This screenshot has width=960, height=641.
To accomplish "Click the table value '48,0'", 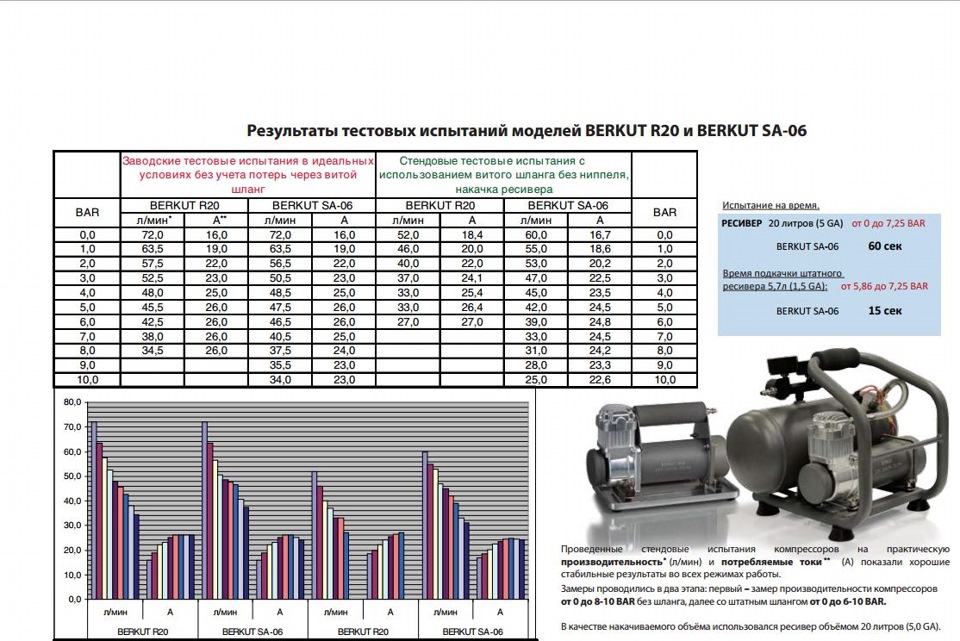I will pyautogui.click(x=152, y=293).
